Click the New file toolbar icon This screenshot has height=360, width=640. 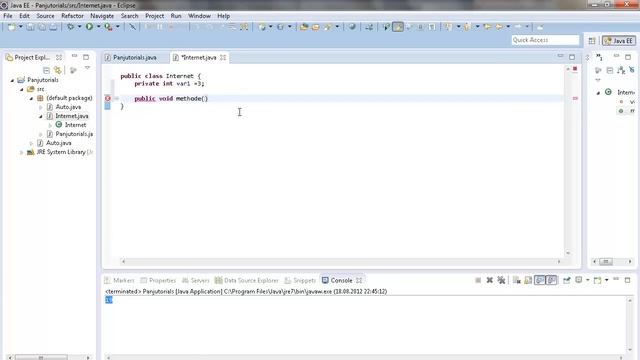coord(11,27)
